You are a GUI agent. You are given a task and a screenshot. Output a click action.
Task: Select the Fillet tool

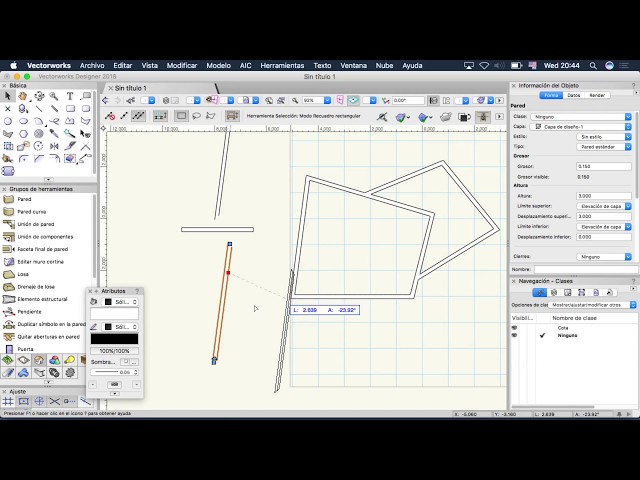pos(23,158)
